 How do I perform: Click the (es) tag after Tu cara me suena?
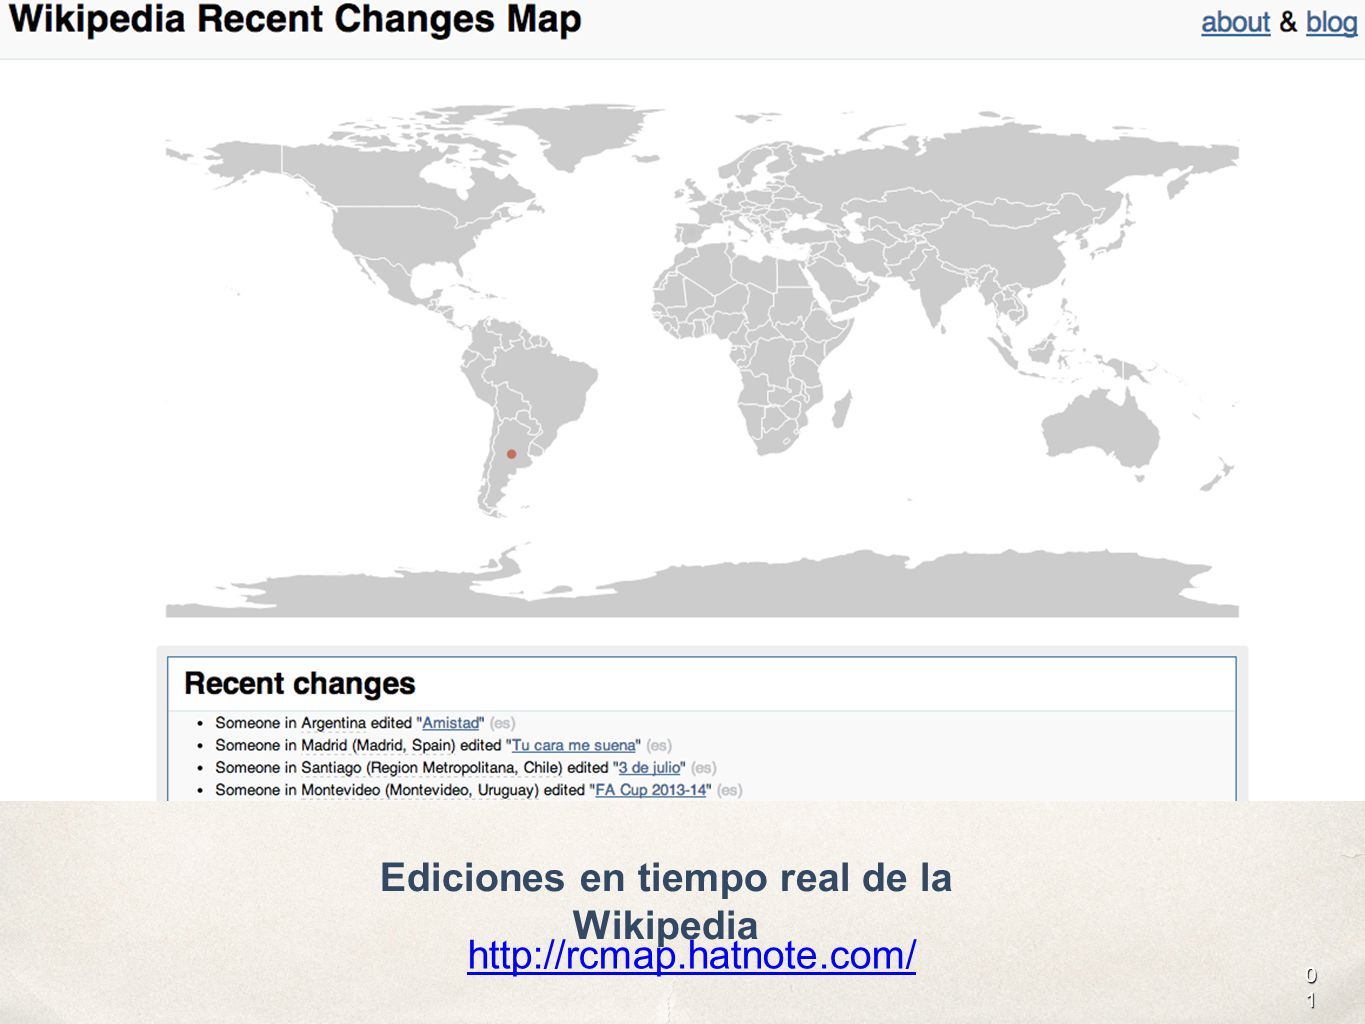pos(659,745)
